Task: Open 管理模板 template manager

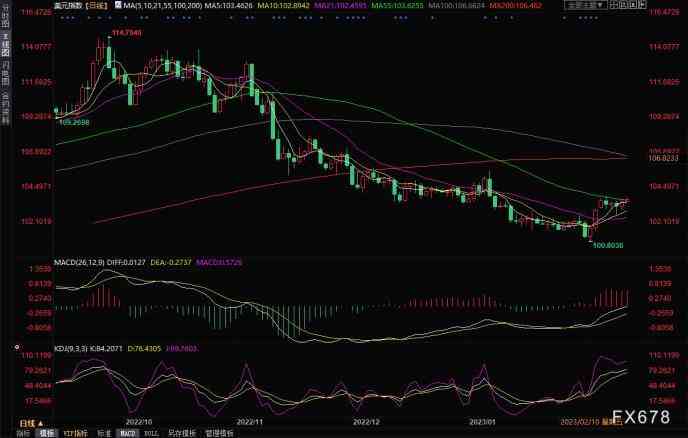Action: coord(217,434)
